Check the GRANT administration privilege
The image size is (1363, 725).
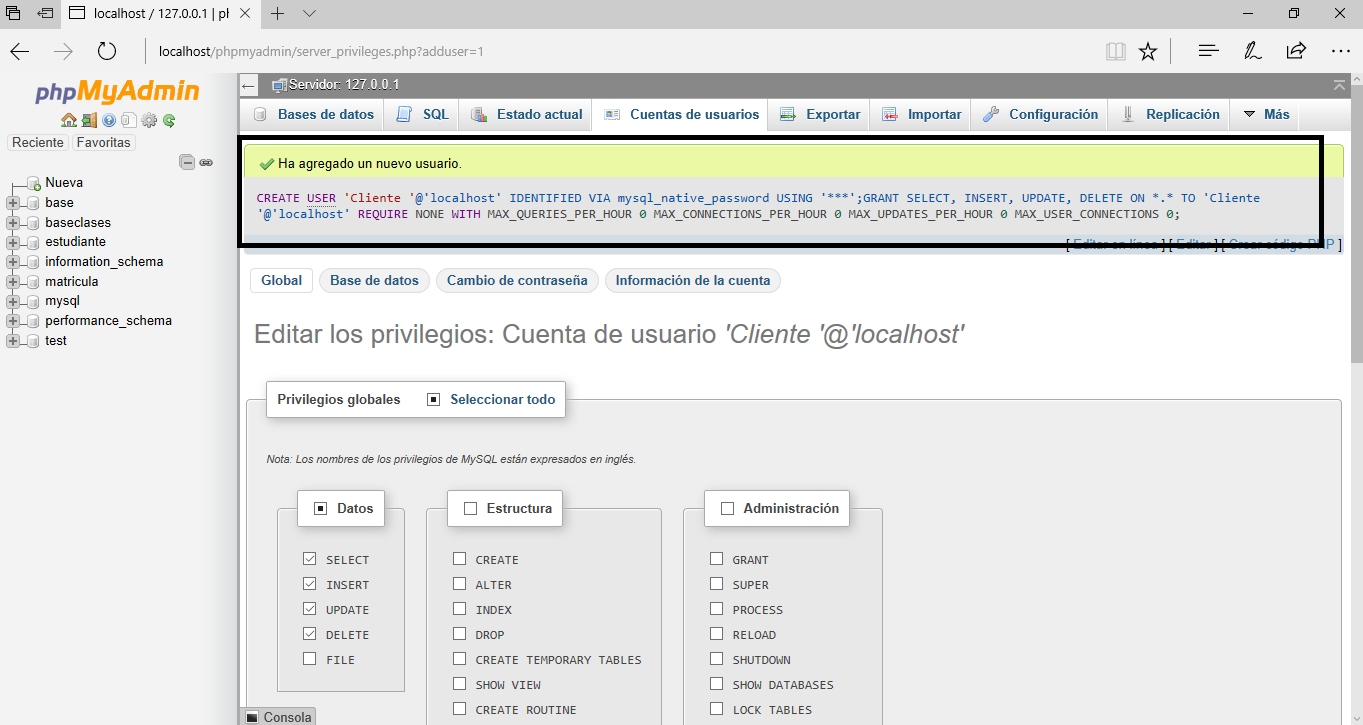click(x=716, y=559)
